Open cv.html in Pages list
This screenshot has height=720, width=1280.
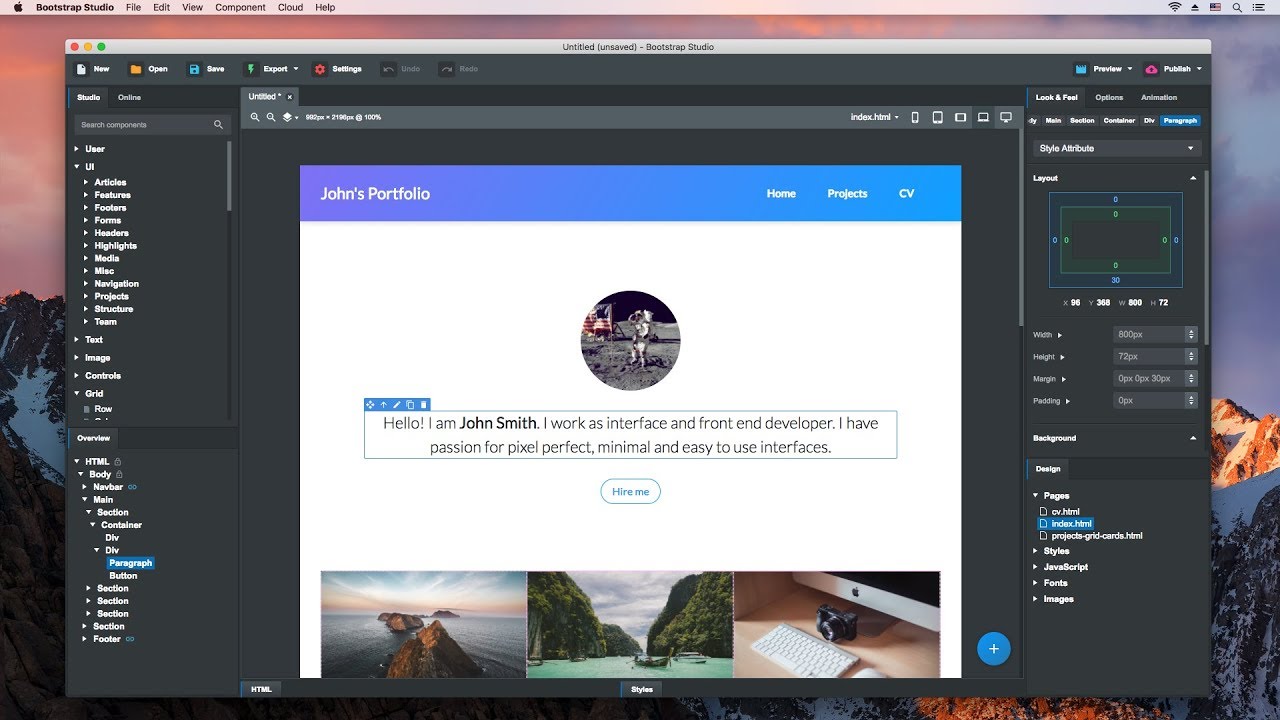[x=1065, y=511]
